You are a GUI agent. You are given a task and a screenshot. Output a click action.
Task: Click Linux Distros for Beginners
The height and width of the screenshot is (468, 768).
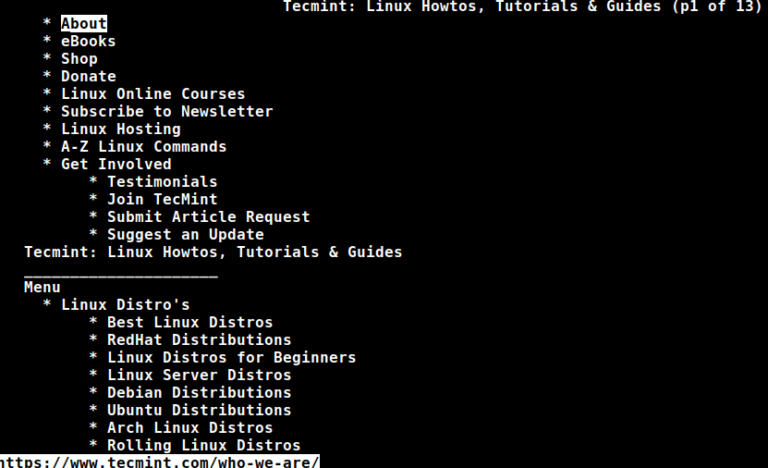pyautogui.click(x=231, y=358)
